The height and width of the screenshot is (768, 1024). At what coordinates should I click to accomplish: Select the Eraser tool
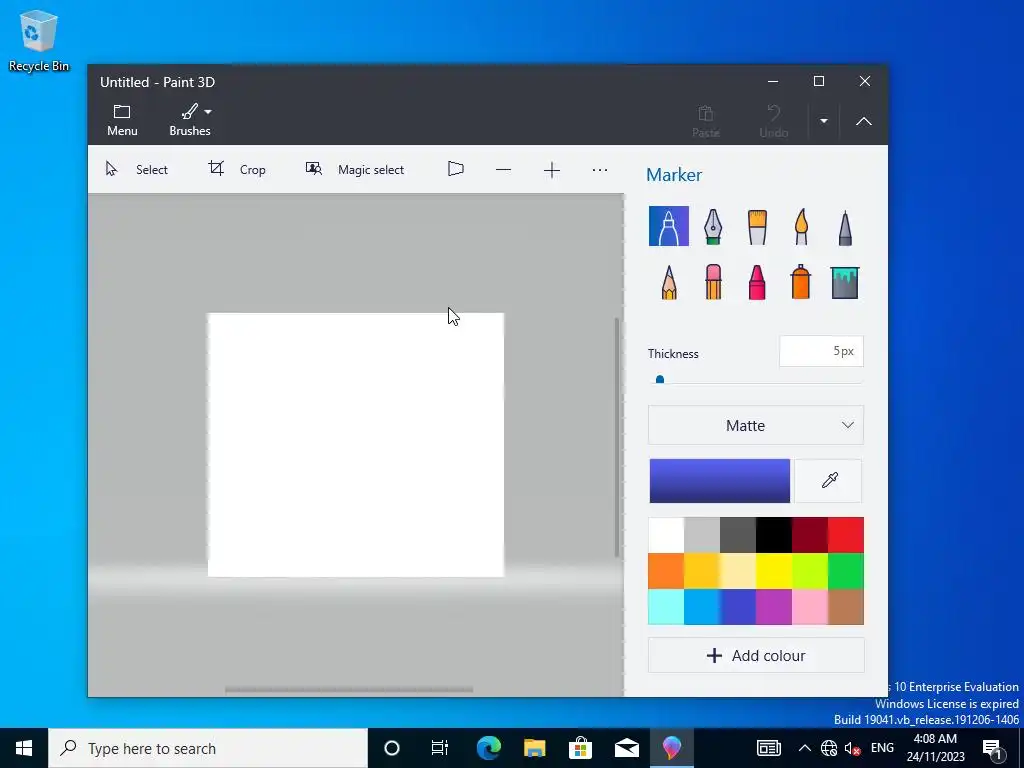coord(713,282)
